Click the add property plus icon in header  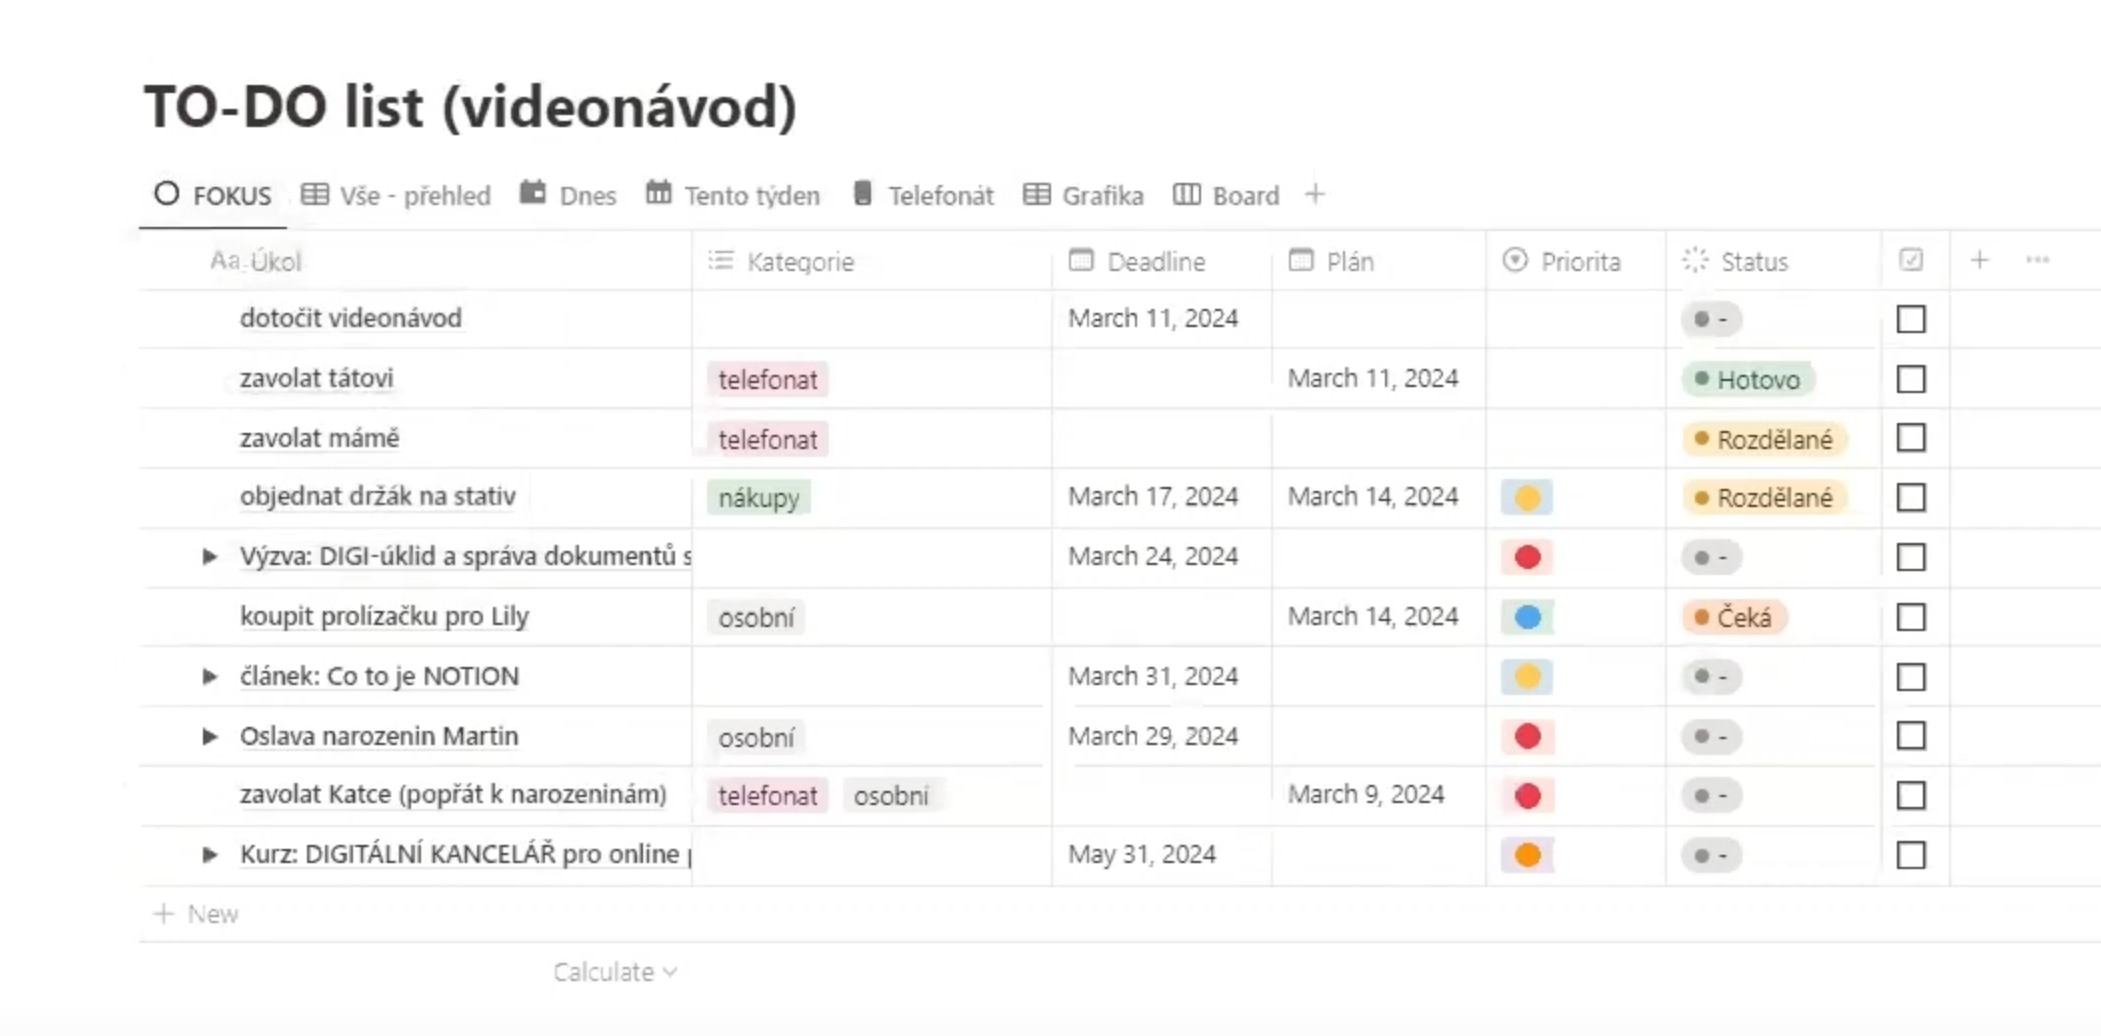pos(1979,261)
